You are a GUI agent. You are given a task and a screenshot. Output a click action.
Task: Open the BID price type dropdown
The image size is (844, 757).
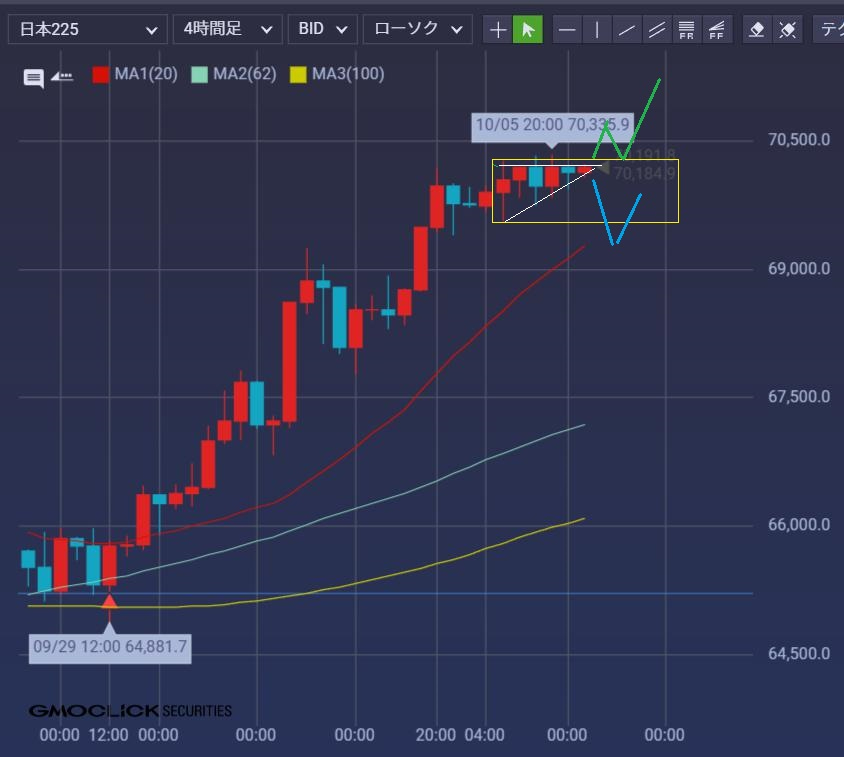(322, 29)
